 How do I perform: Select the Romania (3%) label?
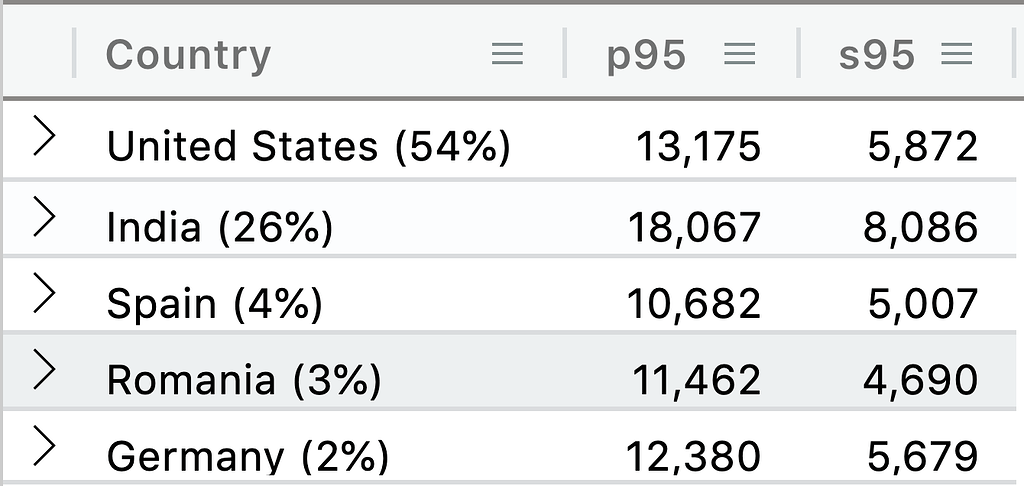point(244,380)
